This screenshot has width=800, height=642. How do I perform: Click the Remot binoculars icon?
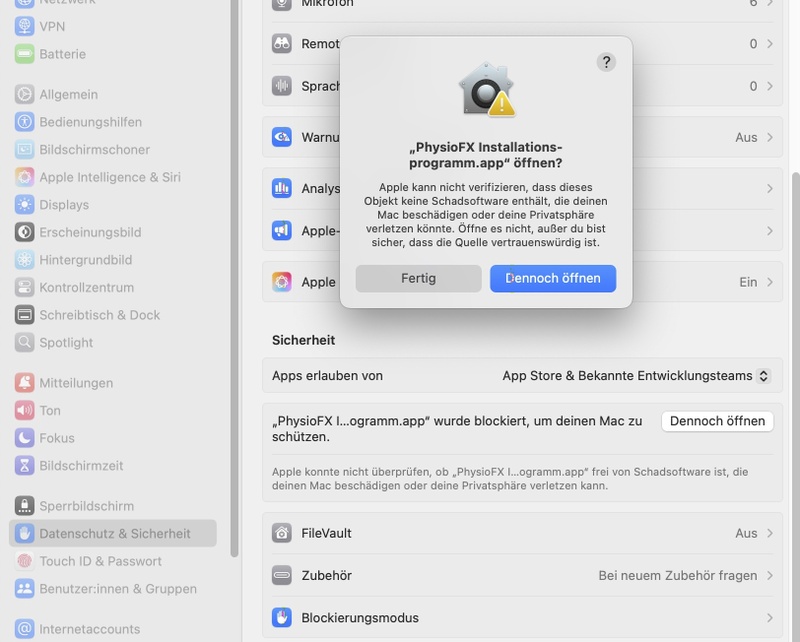[282, 44]
